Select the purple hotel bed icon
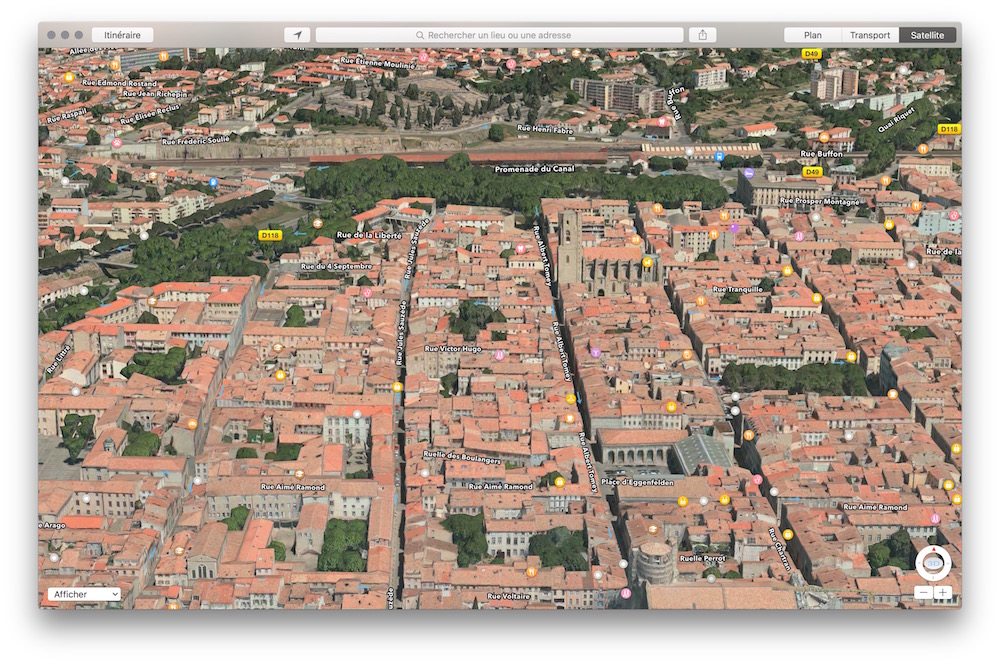The height and width of the screenshot is (664, 1000). 749,173
